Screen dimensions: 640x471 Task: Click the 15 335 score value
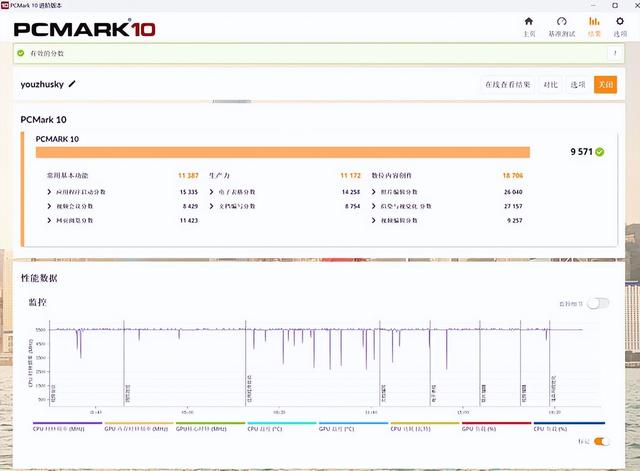point(189,192)
